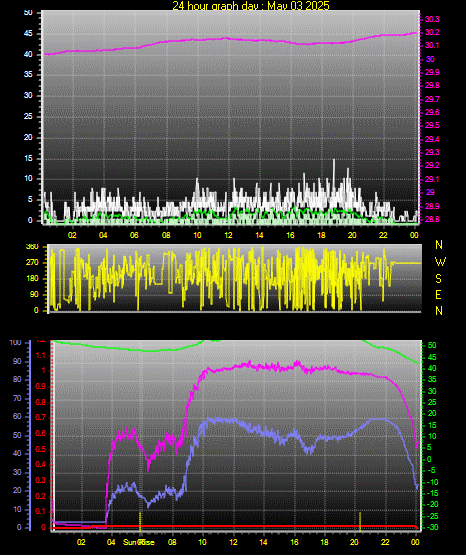Click magenta 28.8 on the pressure axis
The width and height of the screenshot is (466, 555).
(x=432, y=219)
